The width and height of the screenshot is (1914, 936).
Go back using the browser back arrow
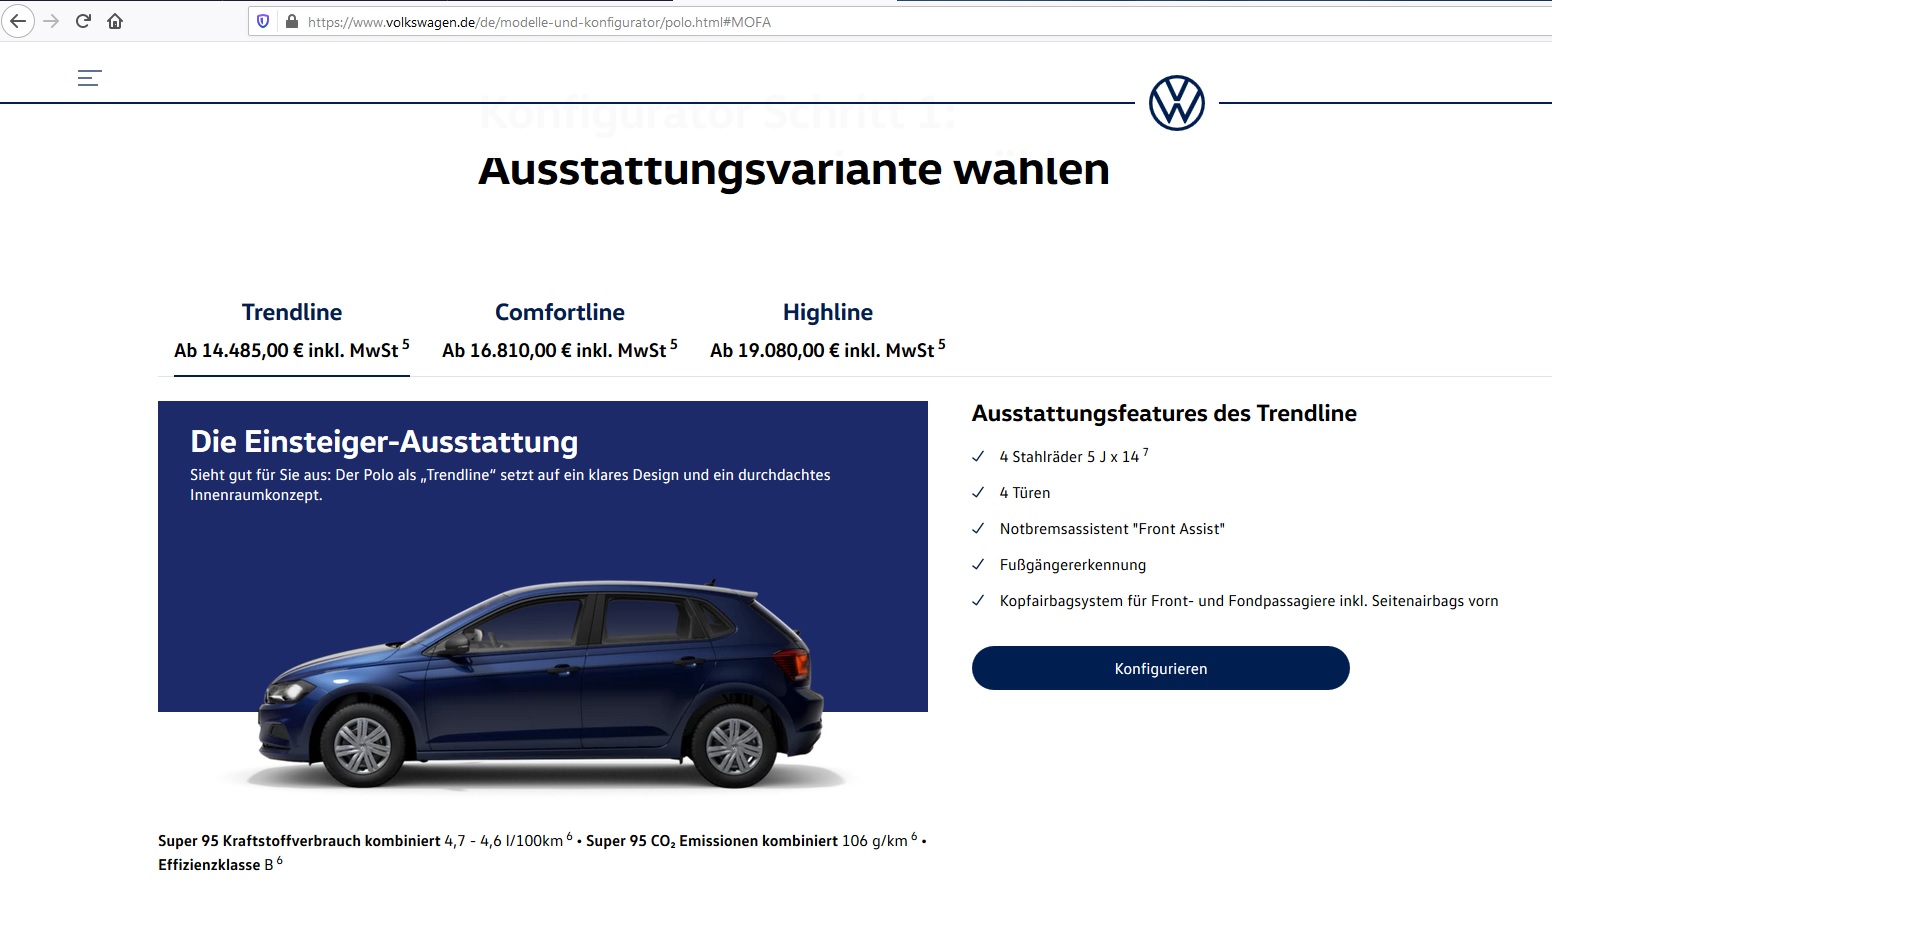(18, 21)
